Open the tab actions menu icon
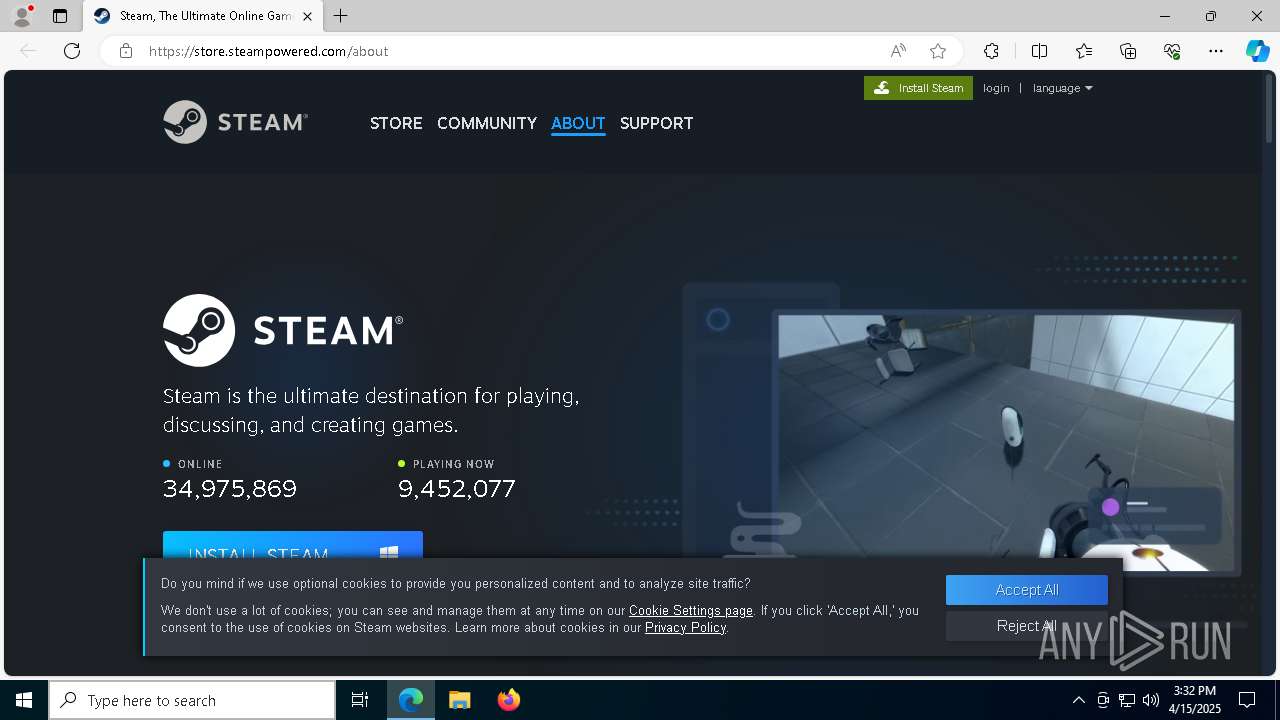 60,16
